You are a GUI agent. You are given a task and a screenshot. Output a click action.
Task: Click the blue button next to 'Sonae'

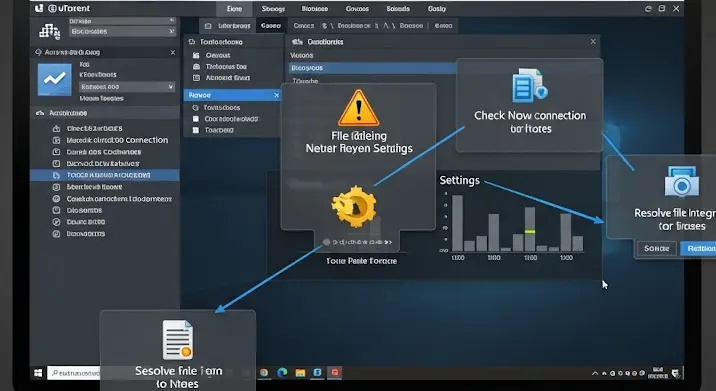699,248
